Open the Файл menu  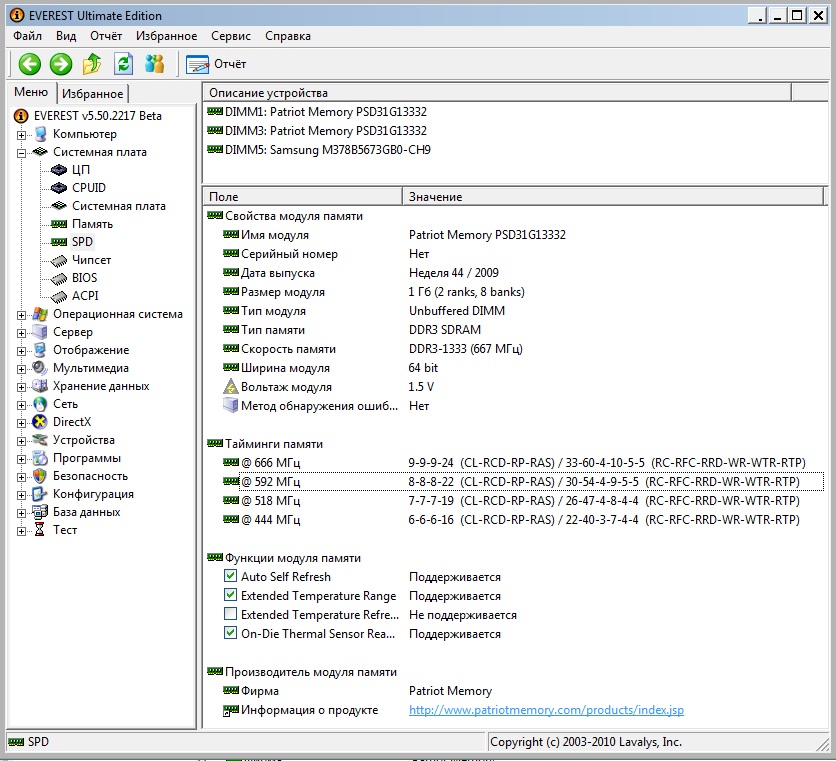pos(28,36)
